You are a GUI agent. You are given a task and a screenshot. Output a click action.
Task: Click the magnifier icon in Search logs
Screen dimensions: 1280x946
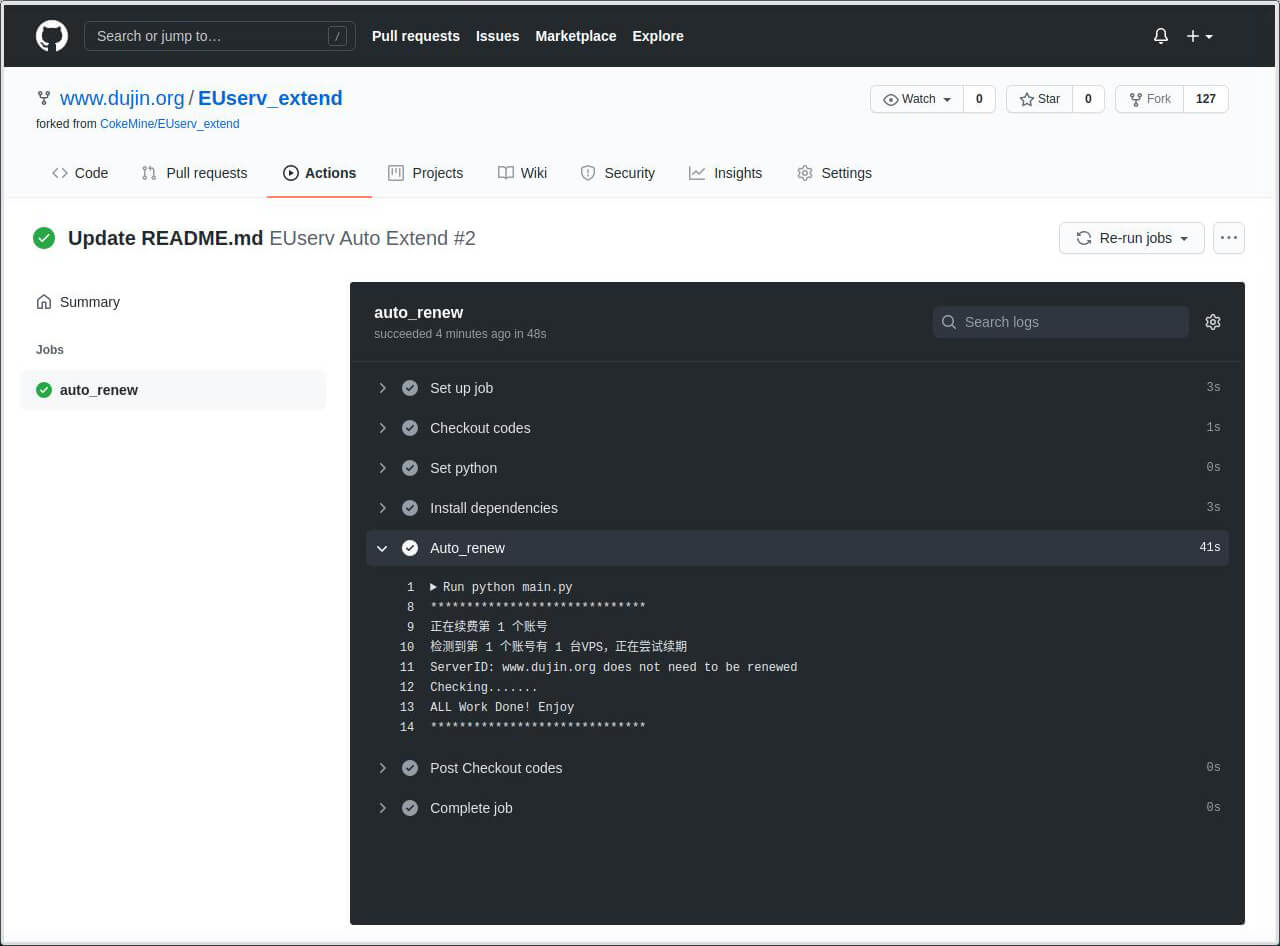point(948,322)
